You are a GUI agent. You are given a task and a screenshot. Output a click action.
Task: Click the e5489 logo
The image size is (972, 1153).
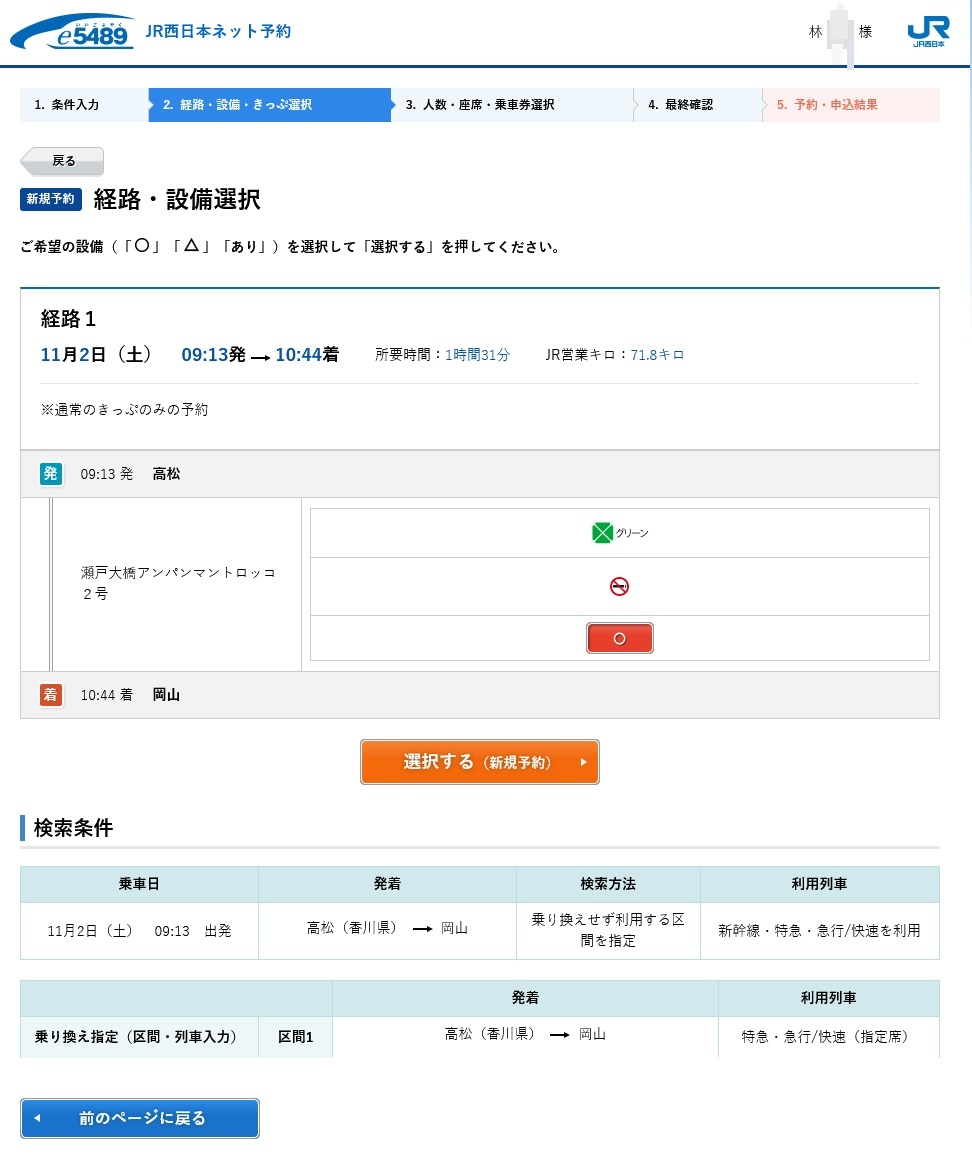(72, 32)
